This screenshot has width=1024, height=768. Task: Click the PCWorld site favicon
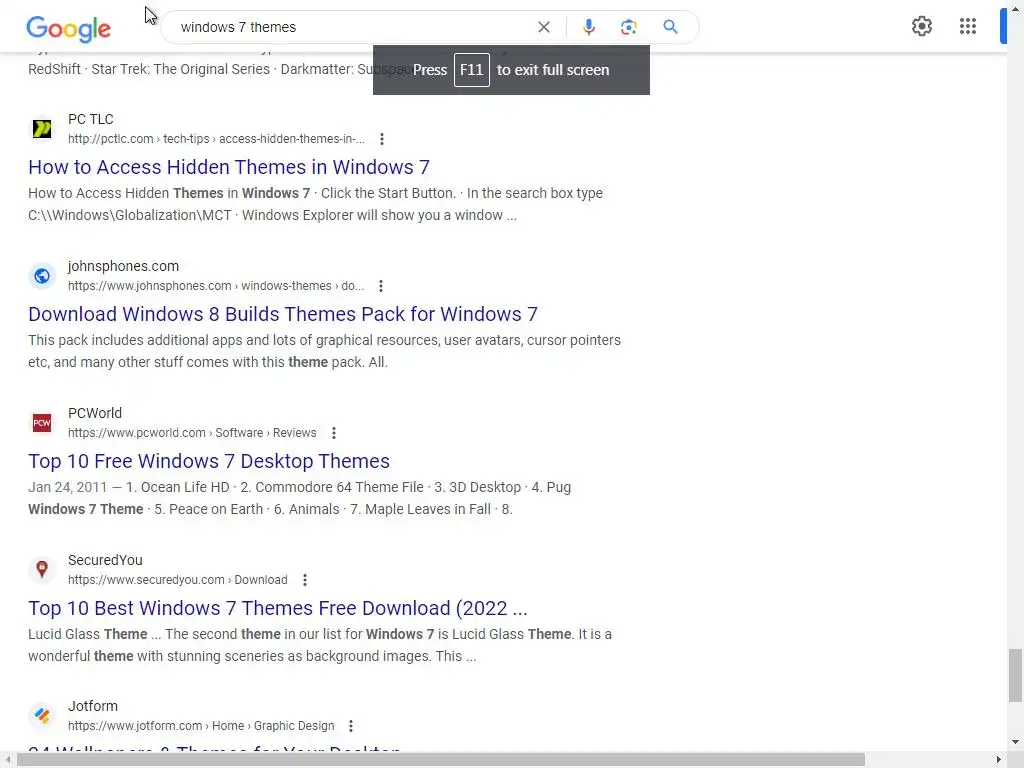tap(42, 423)
